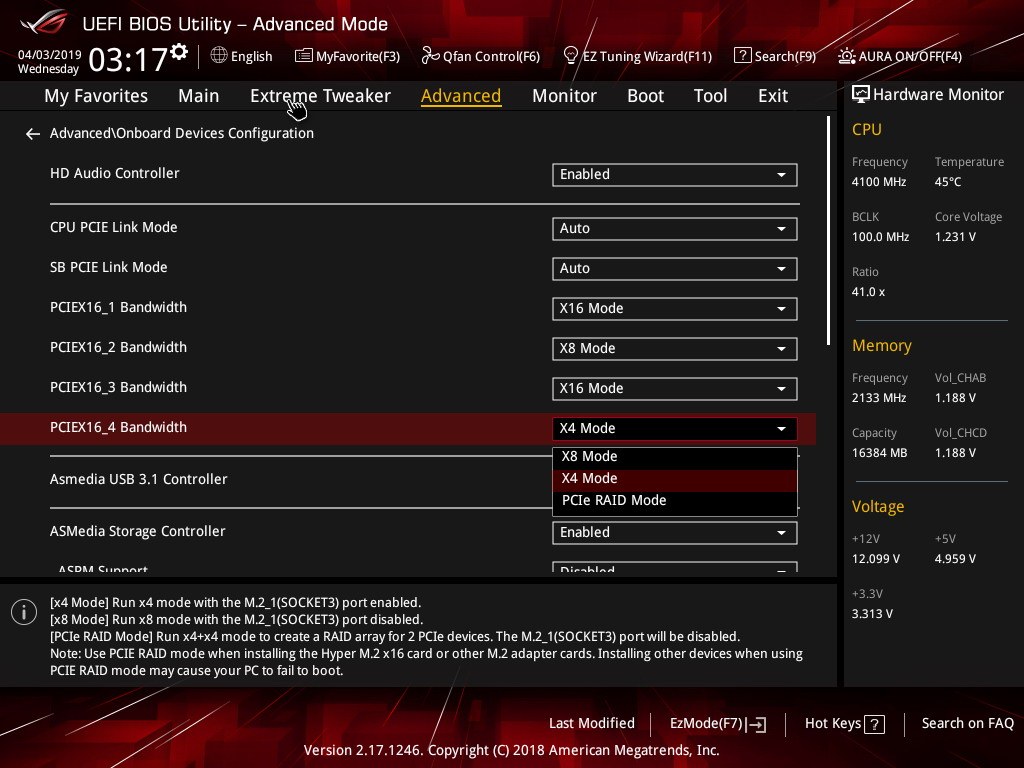Open the PCIEX16_1 Bandwidth dropdown

point(675,308)
